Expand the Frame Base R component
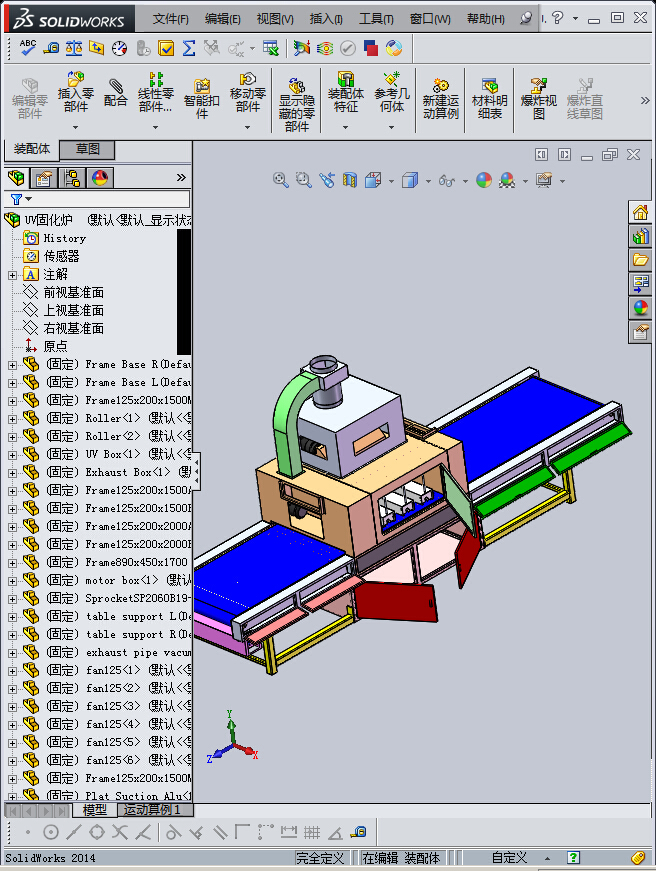 pyautogui.click(x=12, y=365)
